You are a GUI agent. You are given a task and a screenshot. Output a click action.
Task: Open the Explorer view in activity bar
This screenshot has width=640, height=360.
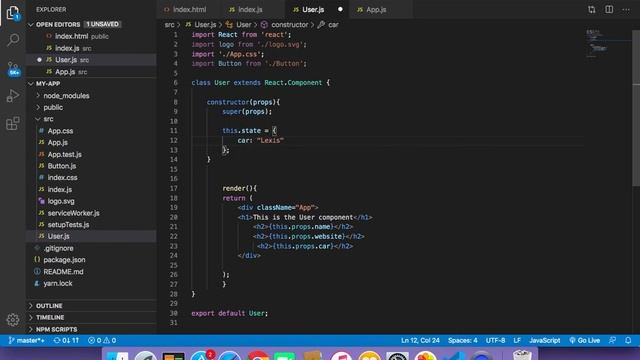[13, 13]
